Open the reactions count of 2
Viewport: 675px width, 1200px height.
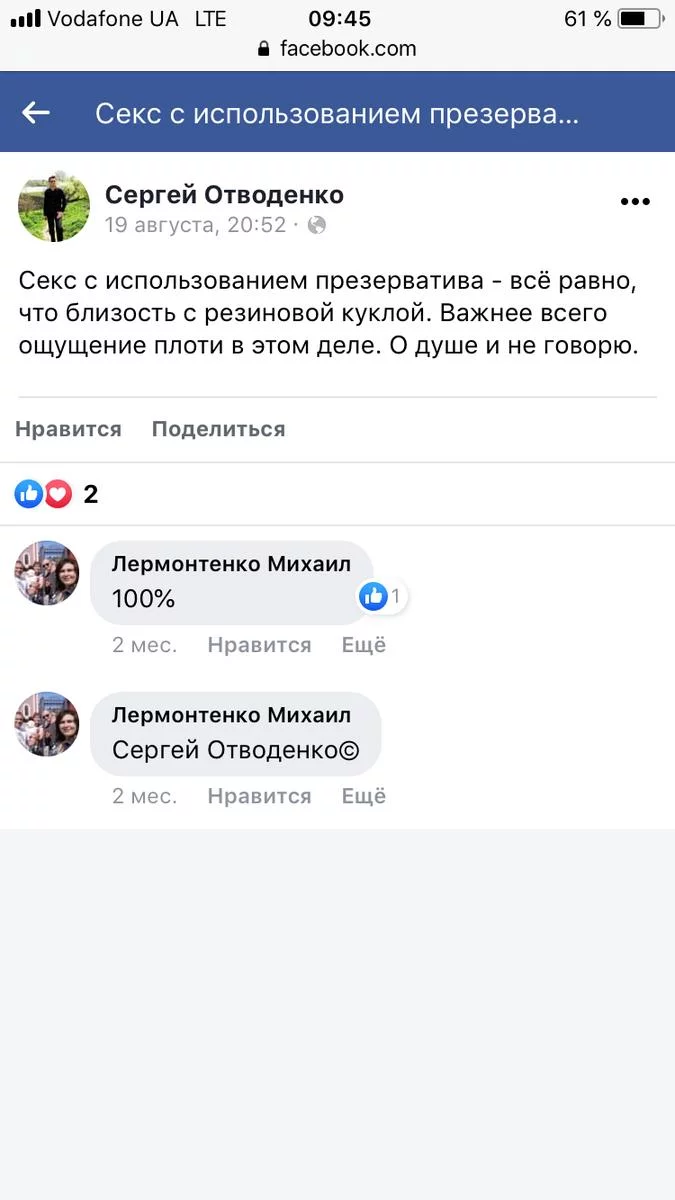[x=91, y=494]
